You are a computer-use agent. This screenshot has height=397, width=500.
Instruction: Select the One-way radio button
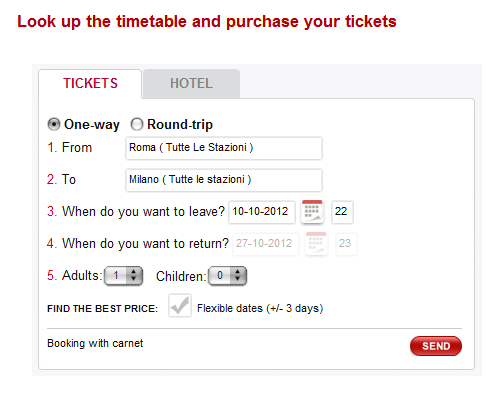coord(54,124)
